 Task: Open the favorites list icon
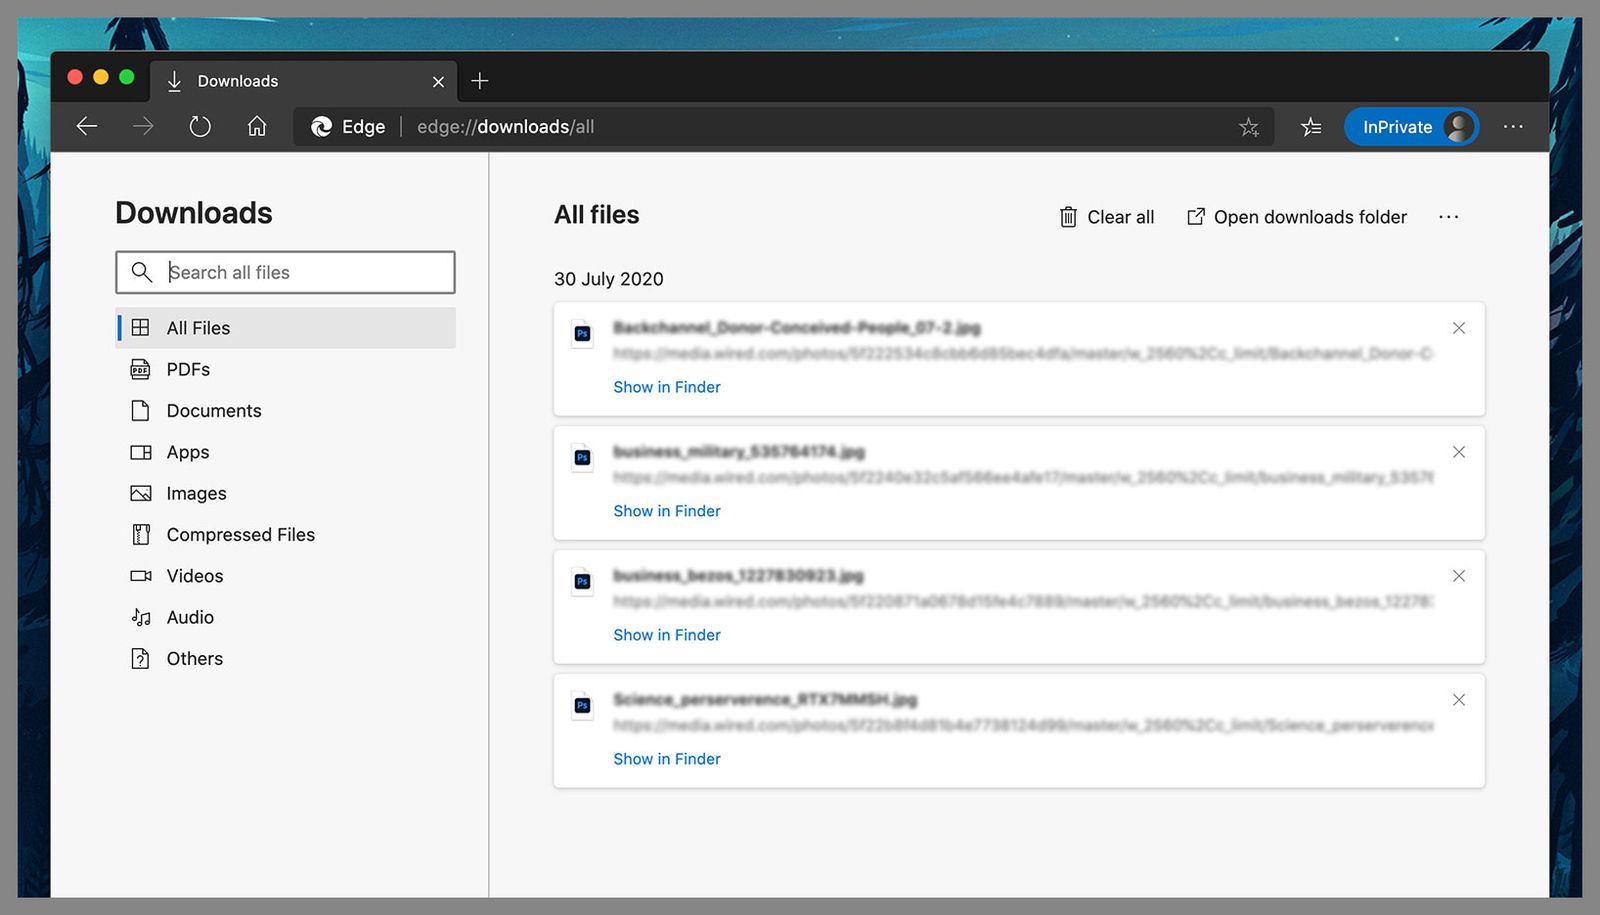coord(1311,127)
